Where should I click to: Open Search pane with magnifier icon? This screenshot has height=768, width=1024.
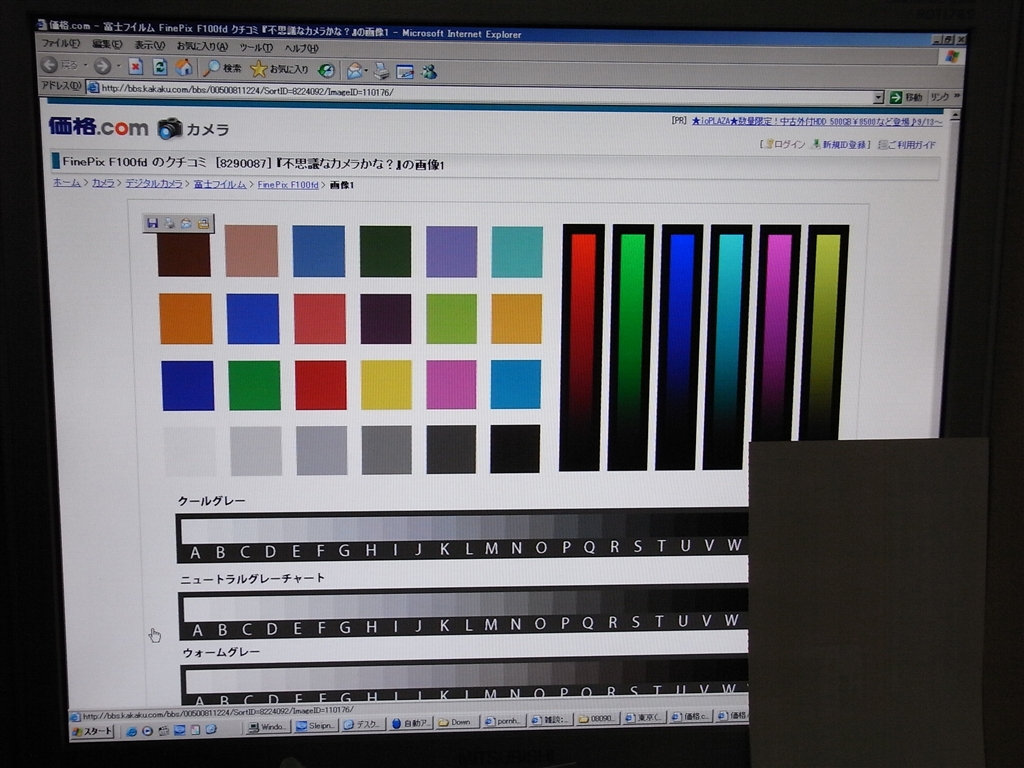(222, 67)
